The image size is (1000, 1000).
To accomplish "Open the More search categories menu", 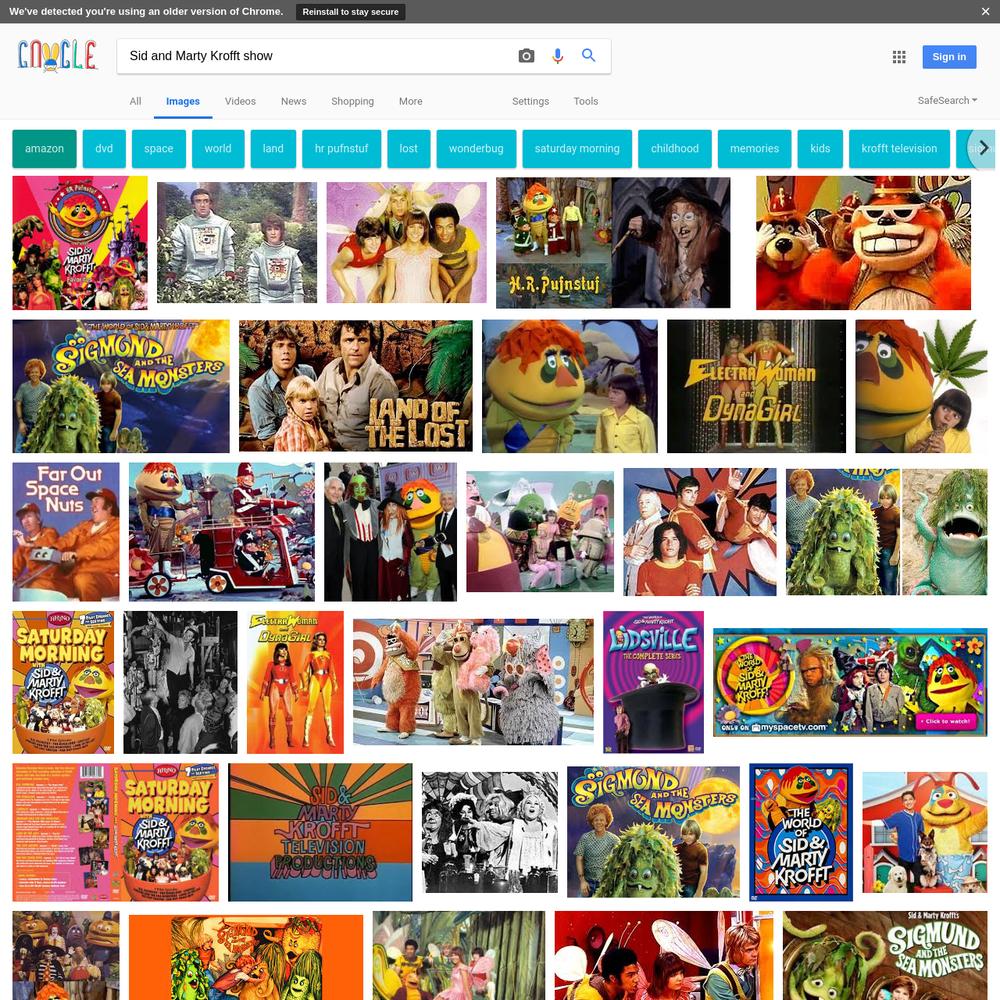I will point(411,101).
